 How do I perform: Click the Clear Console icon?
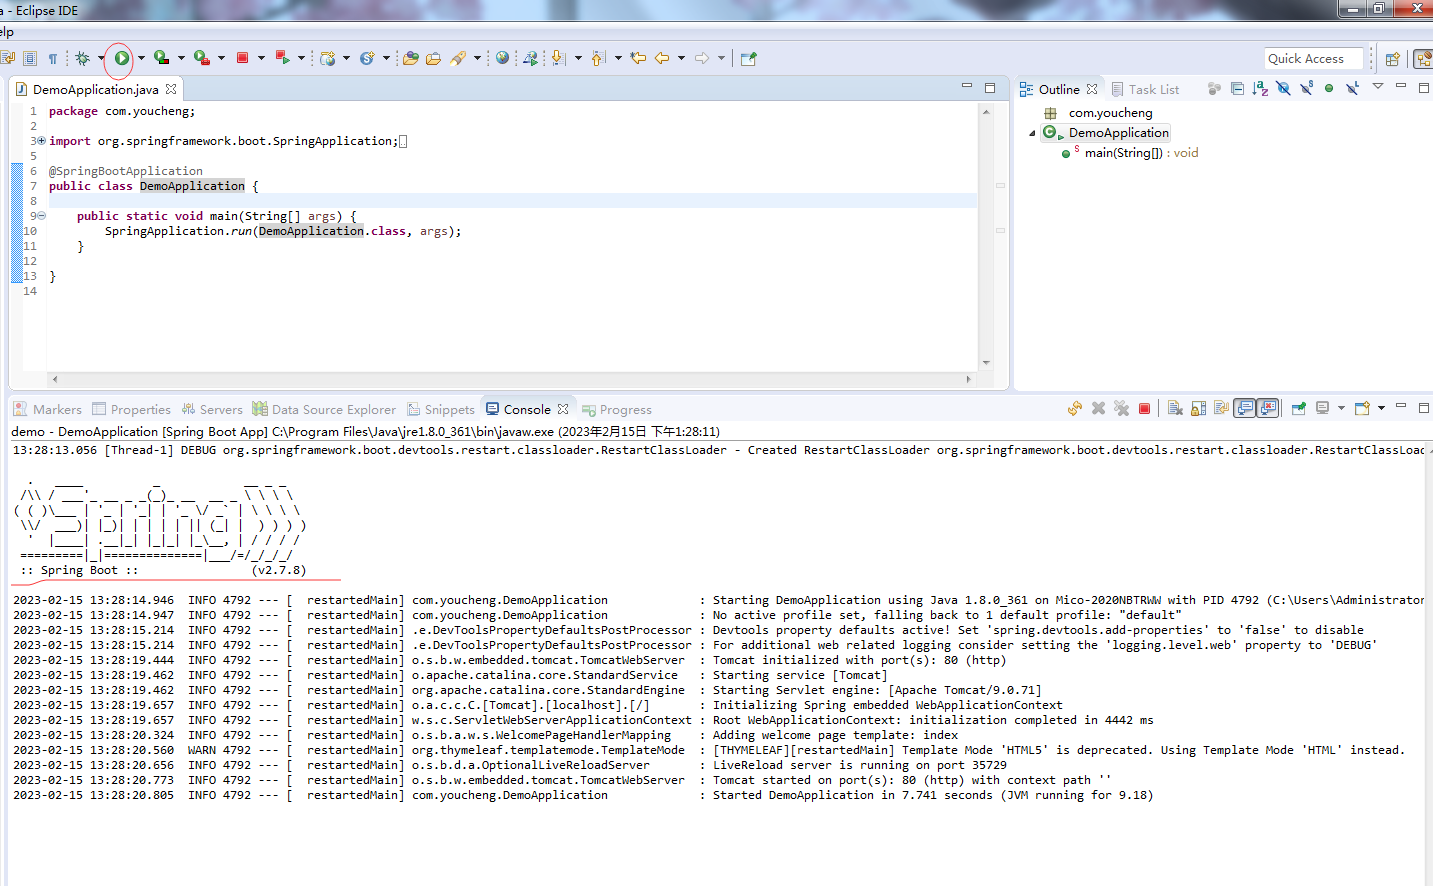(1175, 408)
